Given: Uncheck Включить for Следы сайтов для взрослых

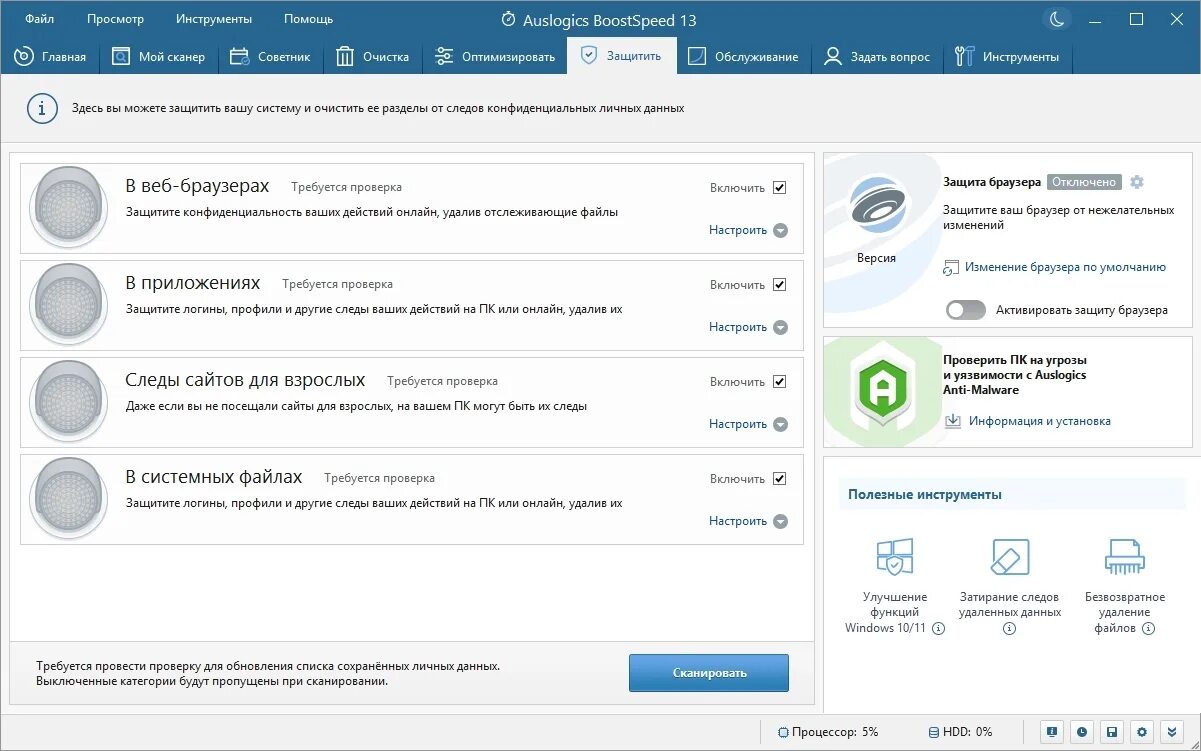Looking at the screenshot, I should [x=780, y=382].
